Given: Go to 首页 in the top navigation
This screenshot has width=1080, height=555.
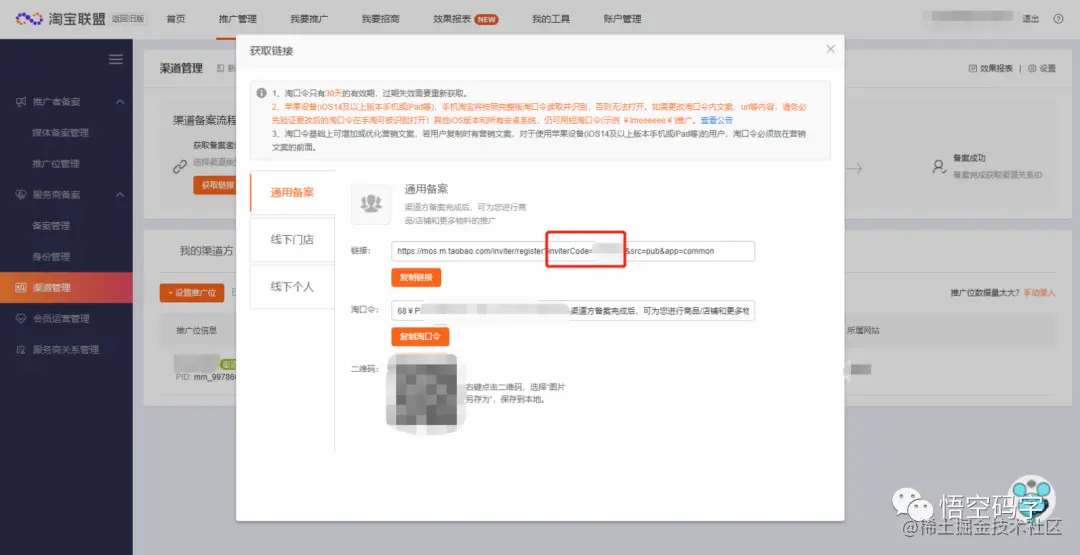Looking at the screenshot, I should [x=176, y=19].
